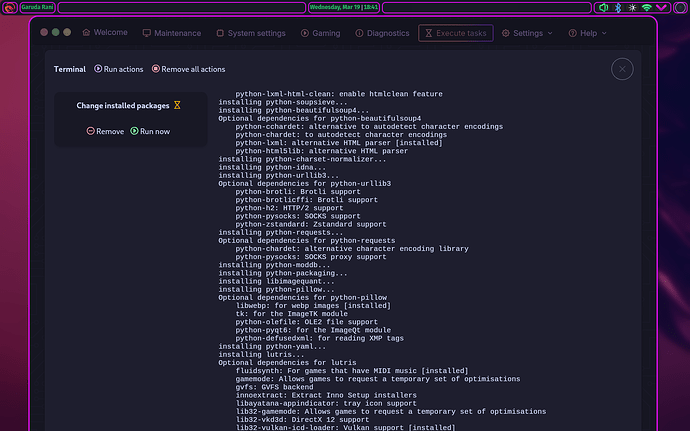Click the volume speaker tray icon
Screen dimensions: 690x431
point(604,7)
